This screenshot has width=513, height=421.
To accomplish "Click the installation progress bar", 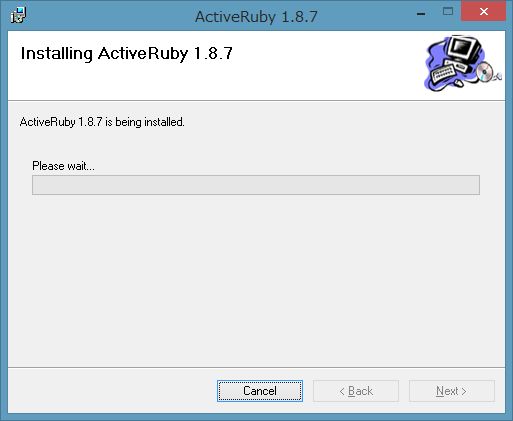I will tap(256, 185).
